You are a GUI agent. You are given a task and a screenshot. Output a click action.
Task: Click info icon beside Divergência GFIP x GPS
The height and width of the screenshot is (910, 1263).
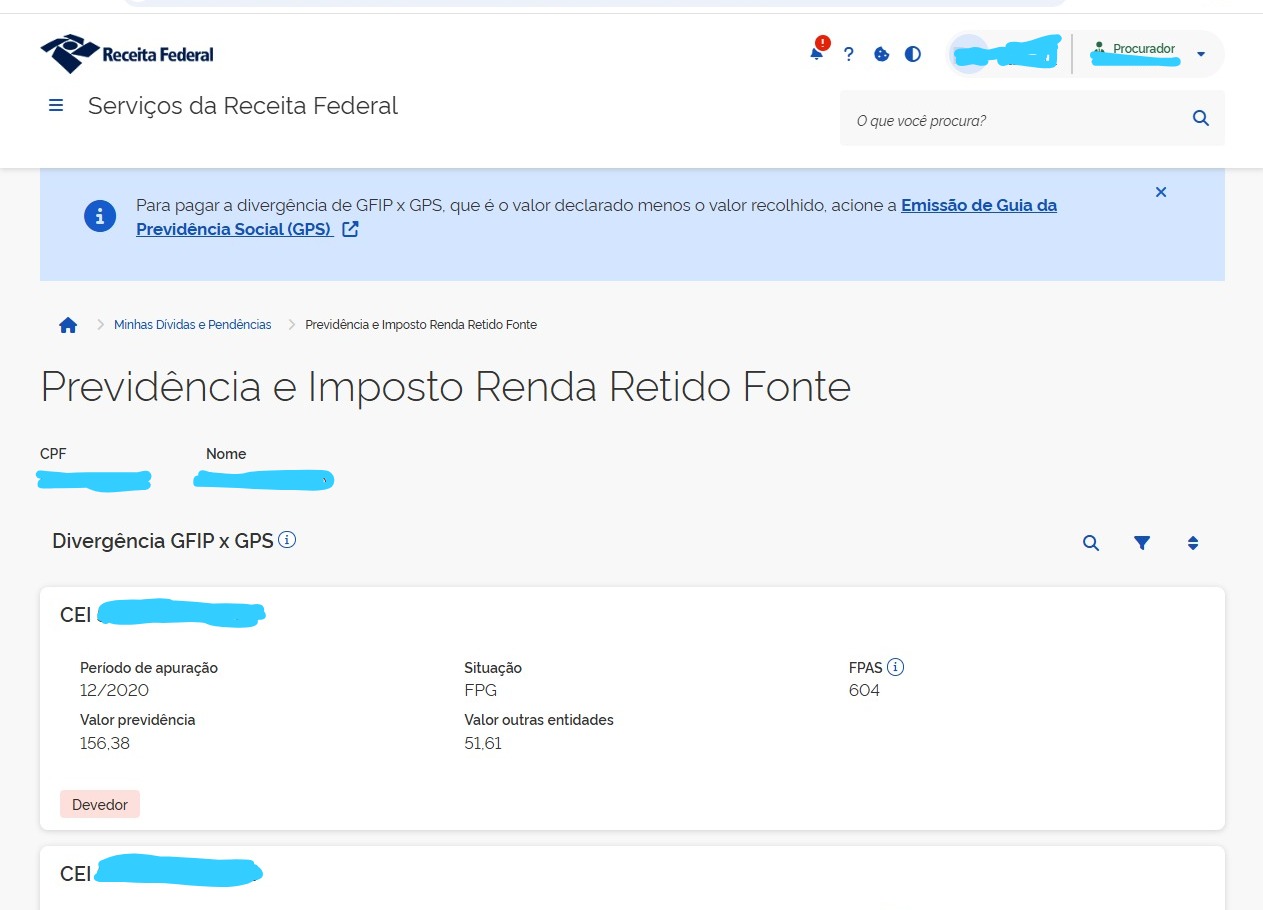(287, 540)
